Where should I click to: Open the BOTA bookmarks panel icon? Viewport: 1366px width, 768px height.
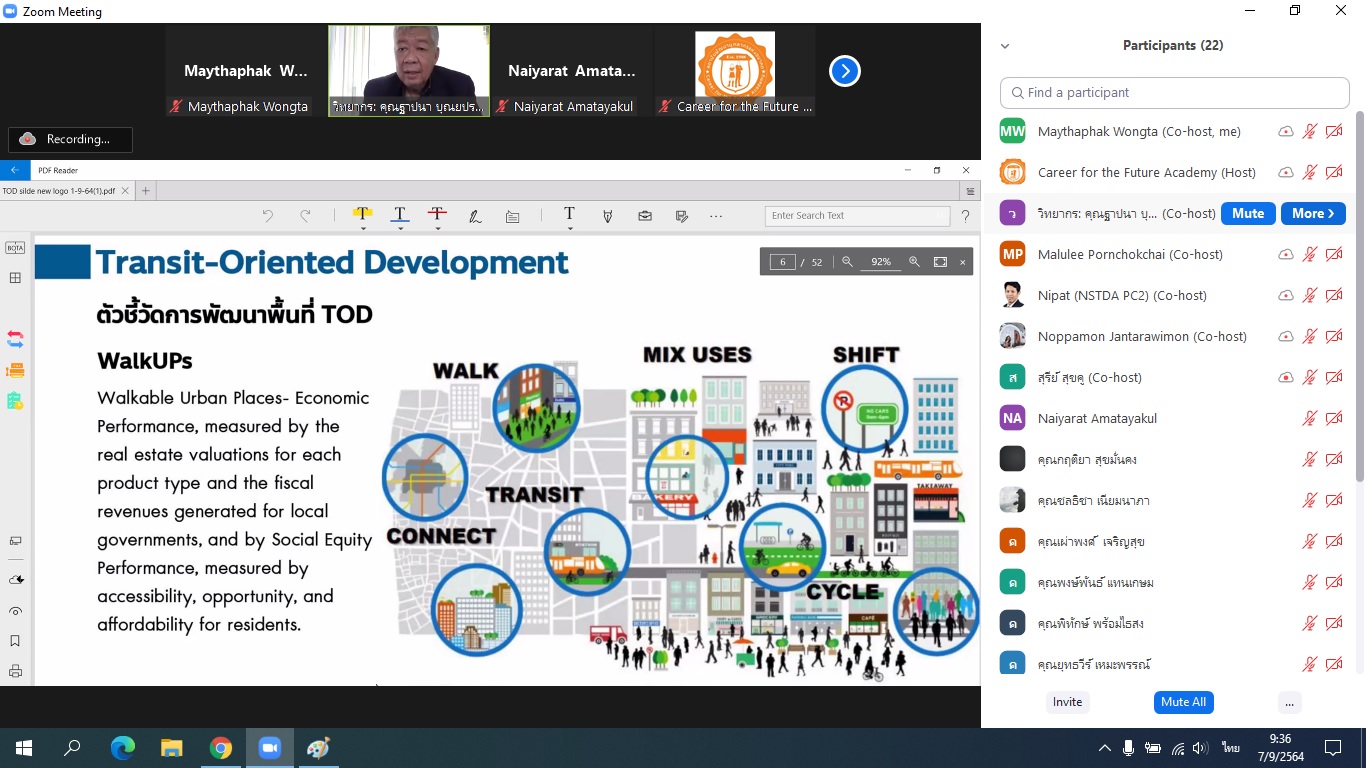(15, 248)
